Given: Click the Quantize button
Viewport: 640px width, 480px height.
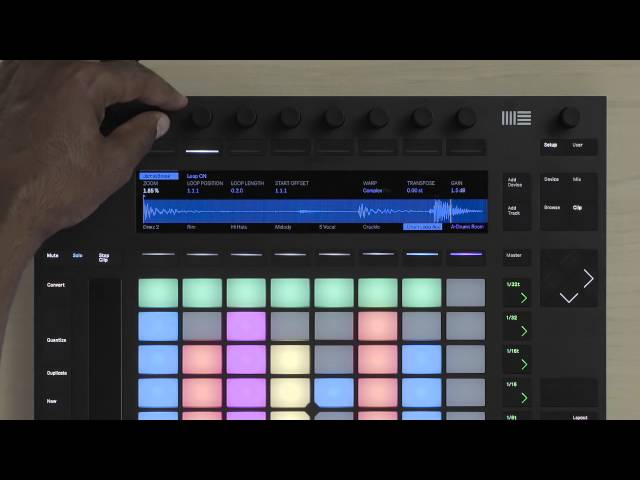Looking at the screenshot, I should (56, 340).
